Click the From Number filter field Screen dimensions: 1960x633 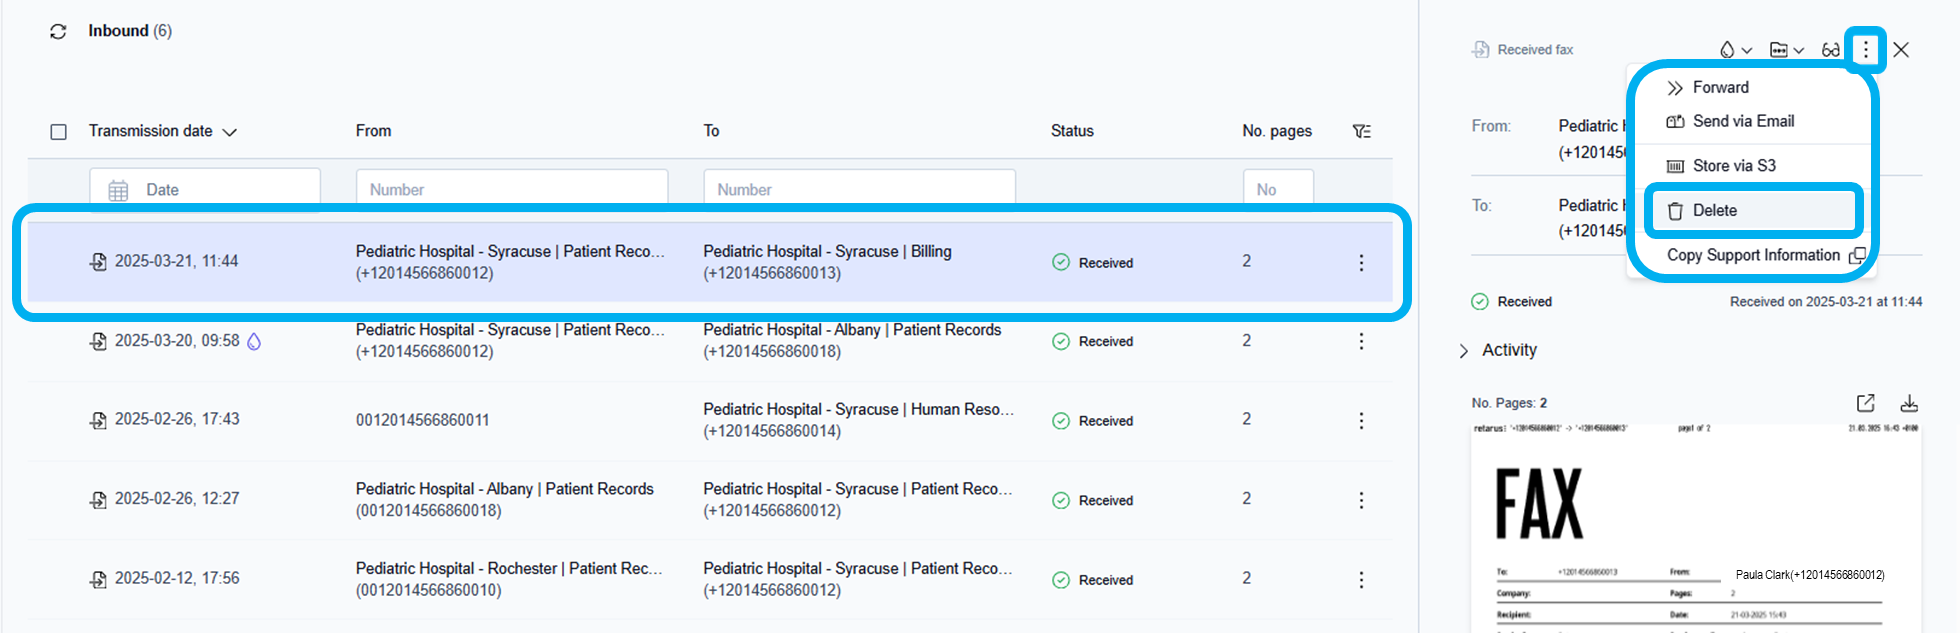pyautogui.click(x=511, y=190)
